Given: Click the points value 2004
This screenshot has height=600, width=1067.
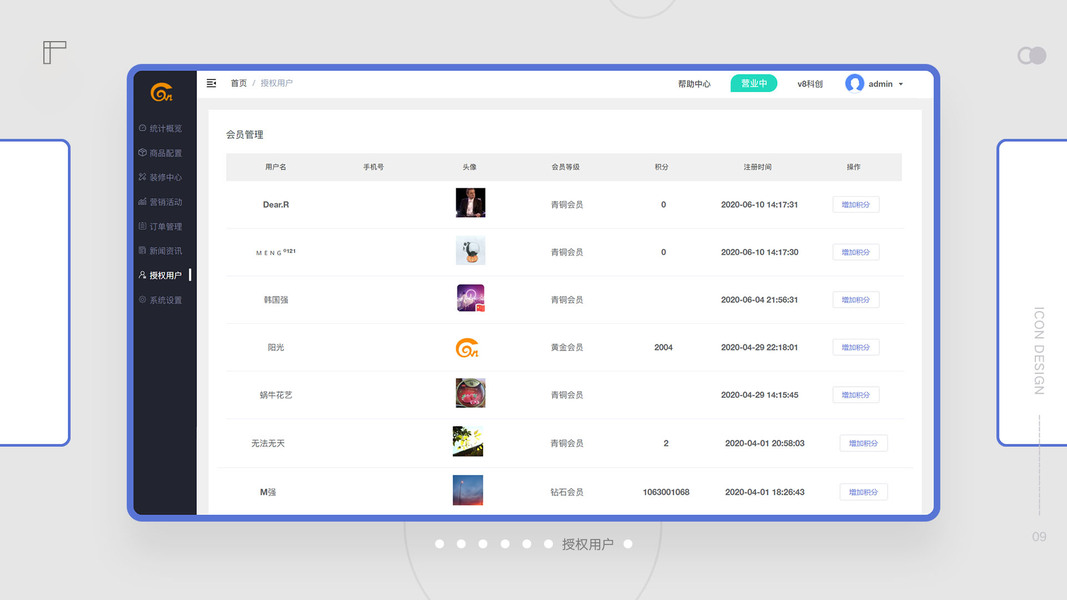Looking at the screenshot, I should [663, 348].
